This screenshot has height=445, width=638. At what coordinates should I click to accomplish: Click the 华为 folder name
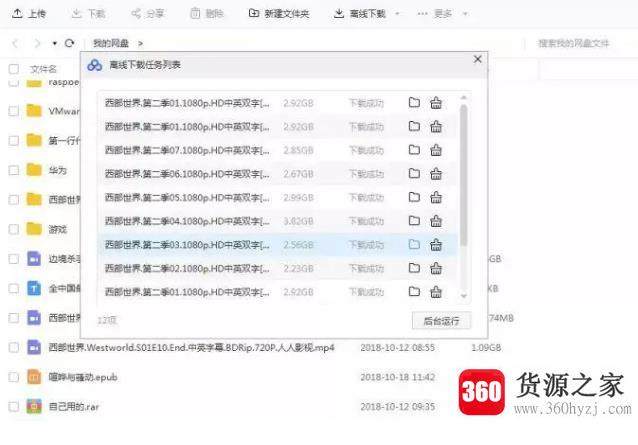point(57,170)
